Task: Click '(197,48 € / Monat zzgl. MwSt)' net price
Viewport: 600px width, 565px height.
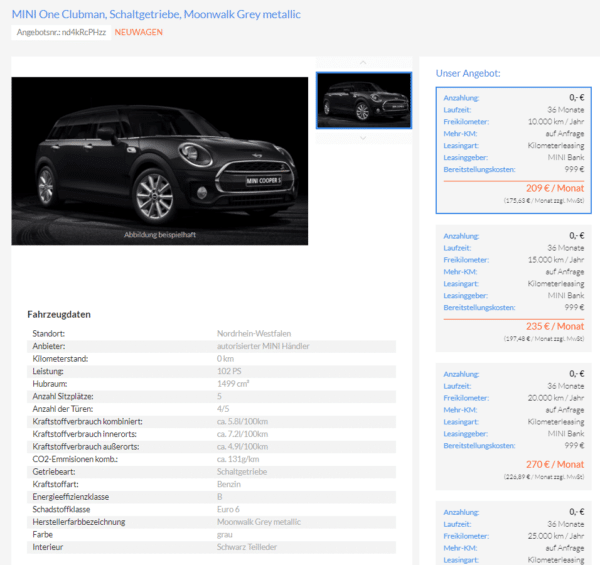Action: [x=544, y=339]
